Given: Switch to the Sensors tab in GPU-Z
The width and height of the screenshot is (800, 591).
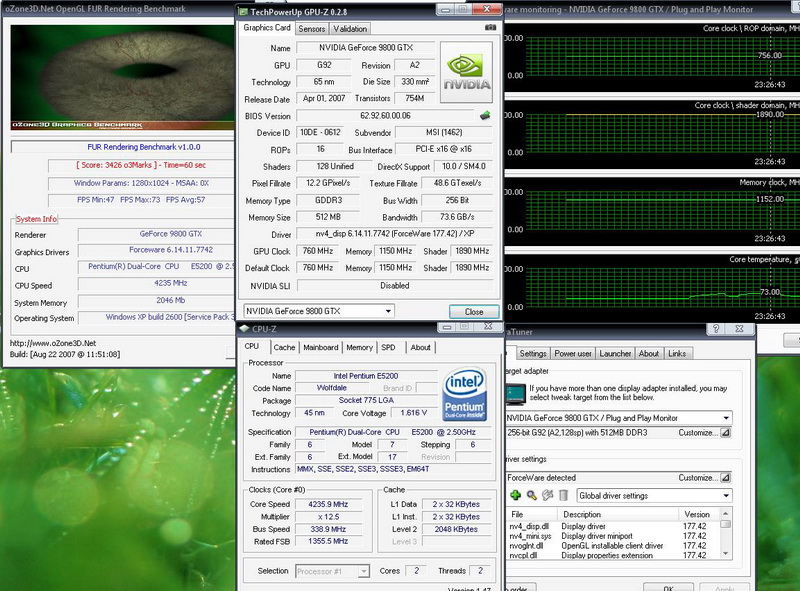Looking at the screenshot, I should tap(312, 29).
